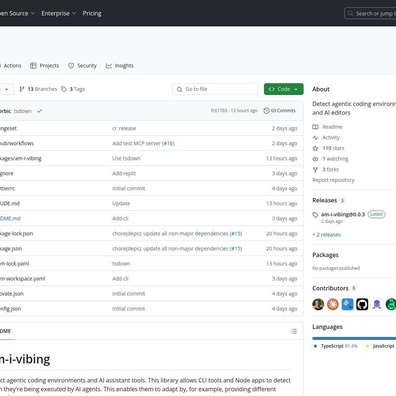This screenshot has width=396, height=396.
Task: Open the Packages heading link
Action: coord(325,255)
